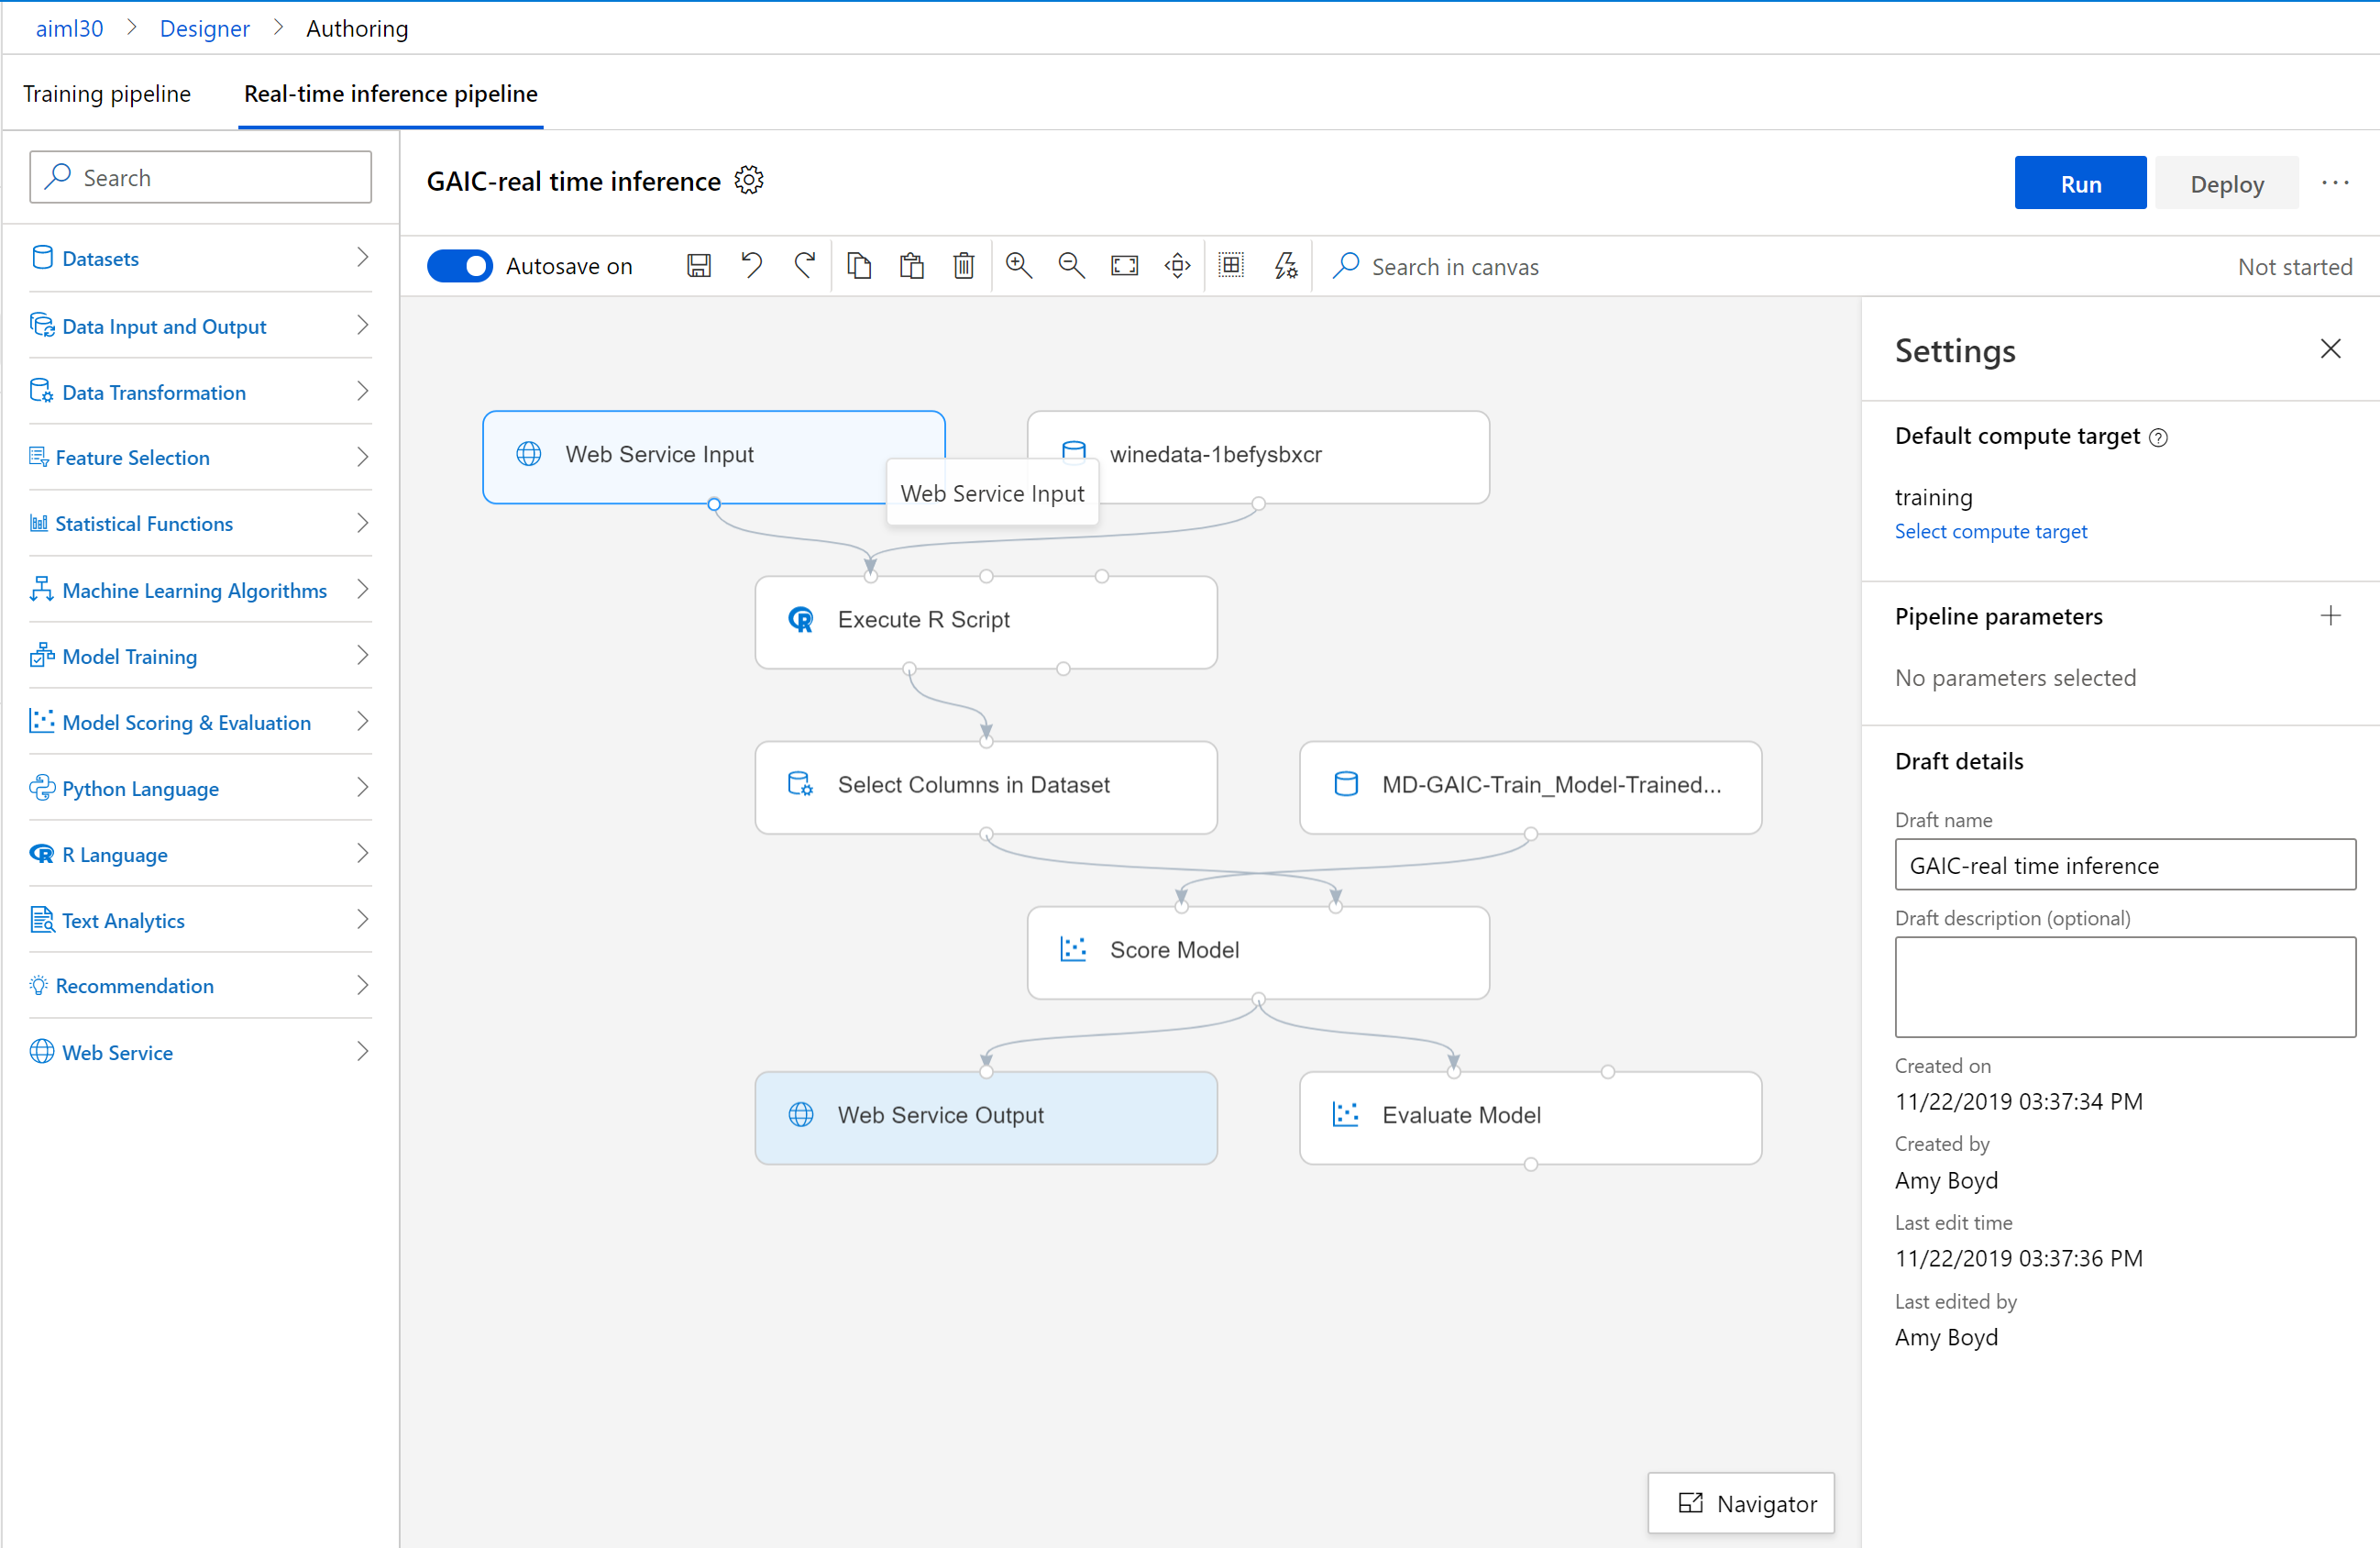Turn off the Autosave toggle
Viewport: 2380px width, 1548px height.
pos(460,266)
